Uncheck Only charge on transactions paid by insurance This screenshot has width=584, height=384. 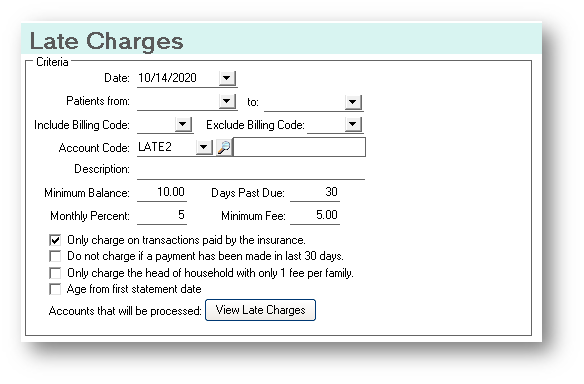coord(55,240)
